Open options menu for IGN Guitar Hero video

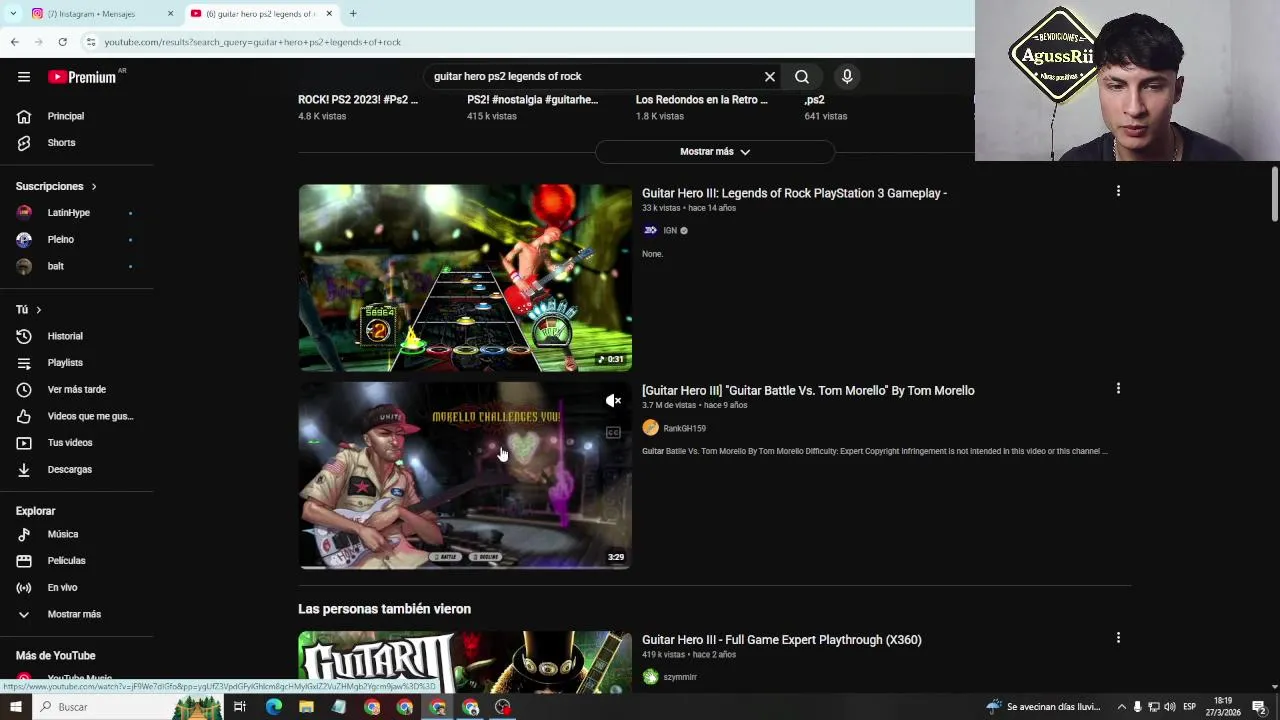[x=1118, y=191]
